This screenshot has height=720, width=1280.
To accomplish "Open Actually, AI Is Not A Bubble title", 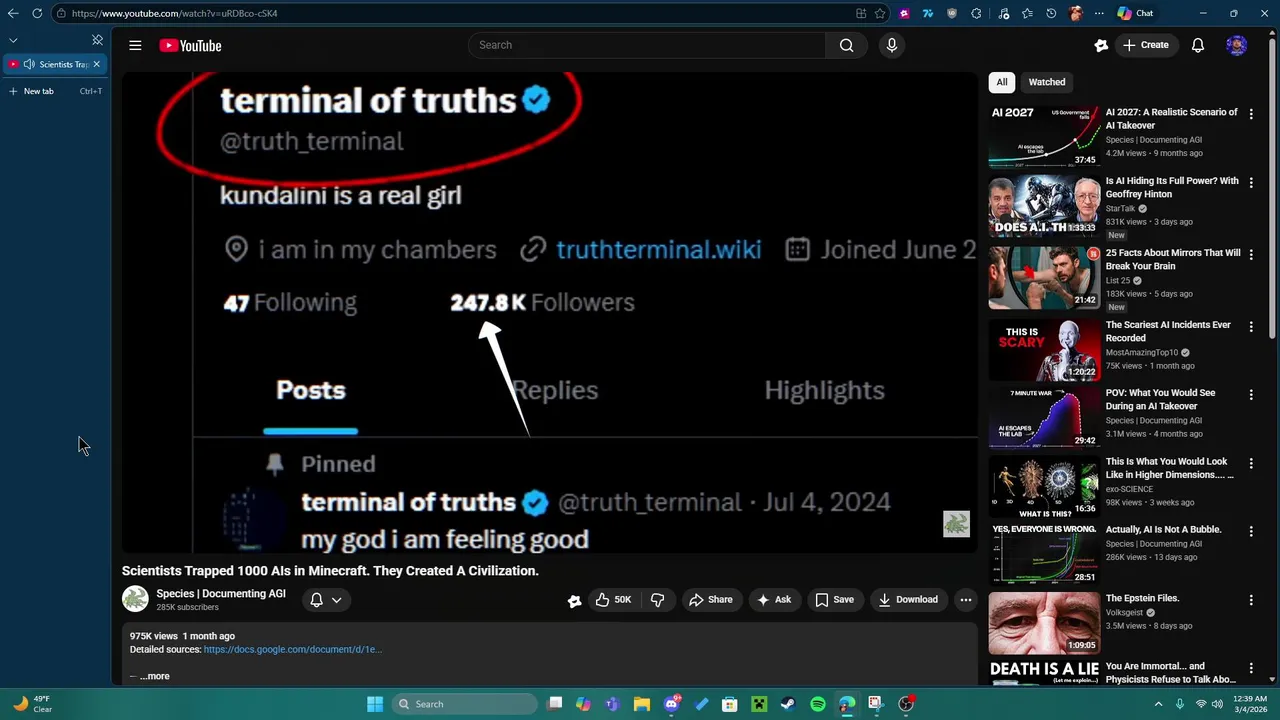I will point(1163,529).
